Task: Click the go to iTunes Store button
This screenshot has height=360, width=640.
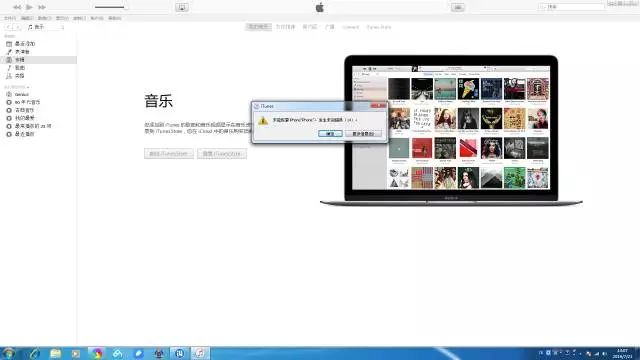Action: coord(169,154)
